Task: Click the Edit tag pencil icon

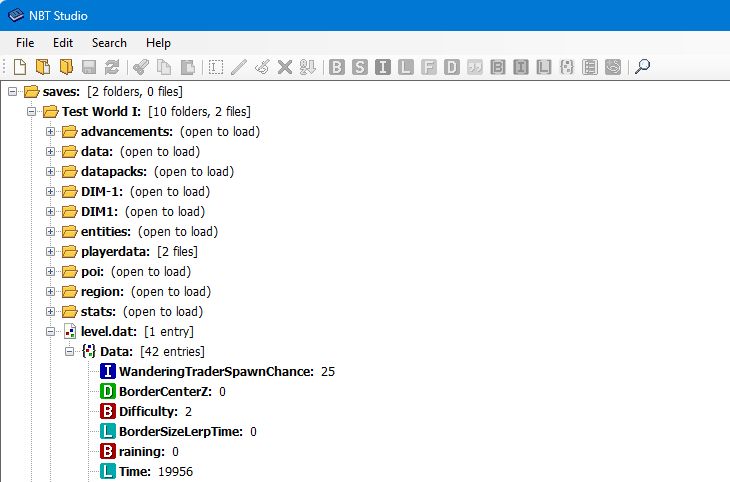Action: (x=239, y=67)
